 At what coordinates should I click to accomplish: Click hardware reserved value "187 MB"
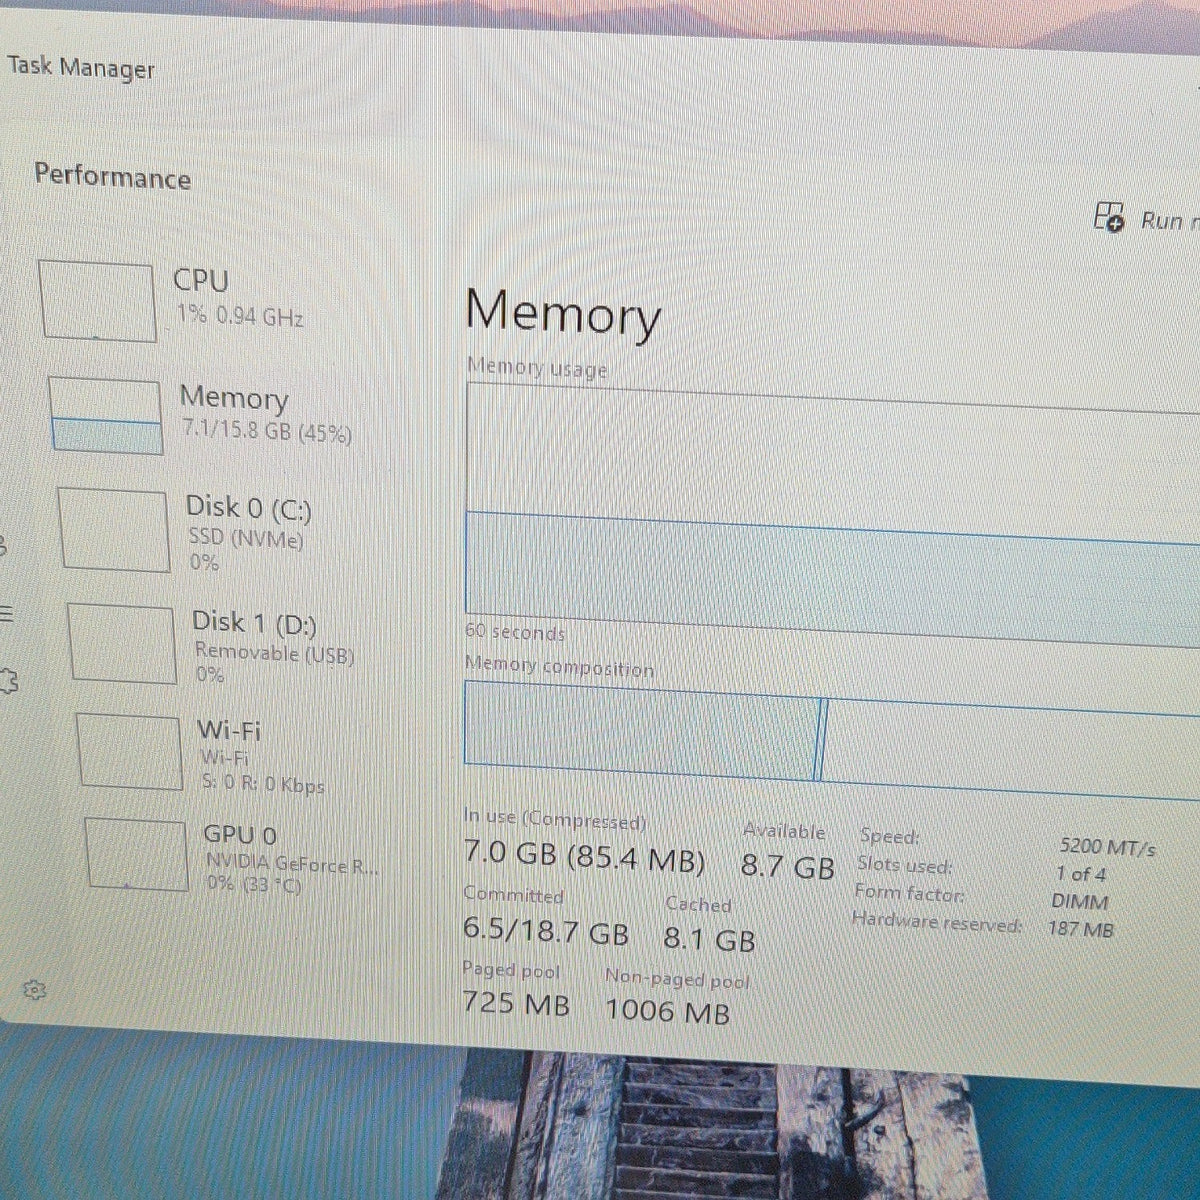(1080, 929)
